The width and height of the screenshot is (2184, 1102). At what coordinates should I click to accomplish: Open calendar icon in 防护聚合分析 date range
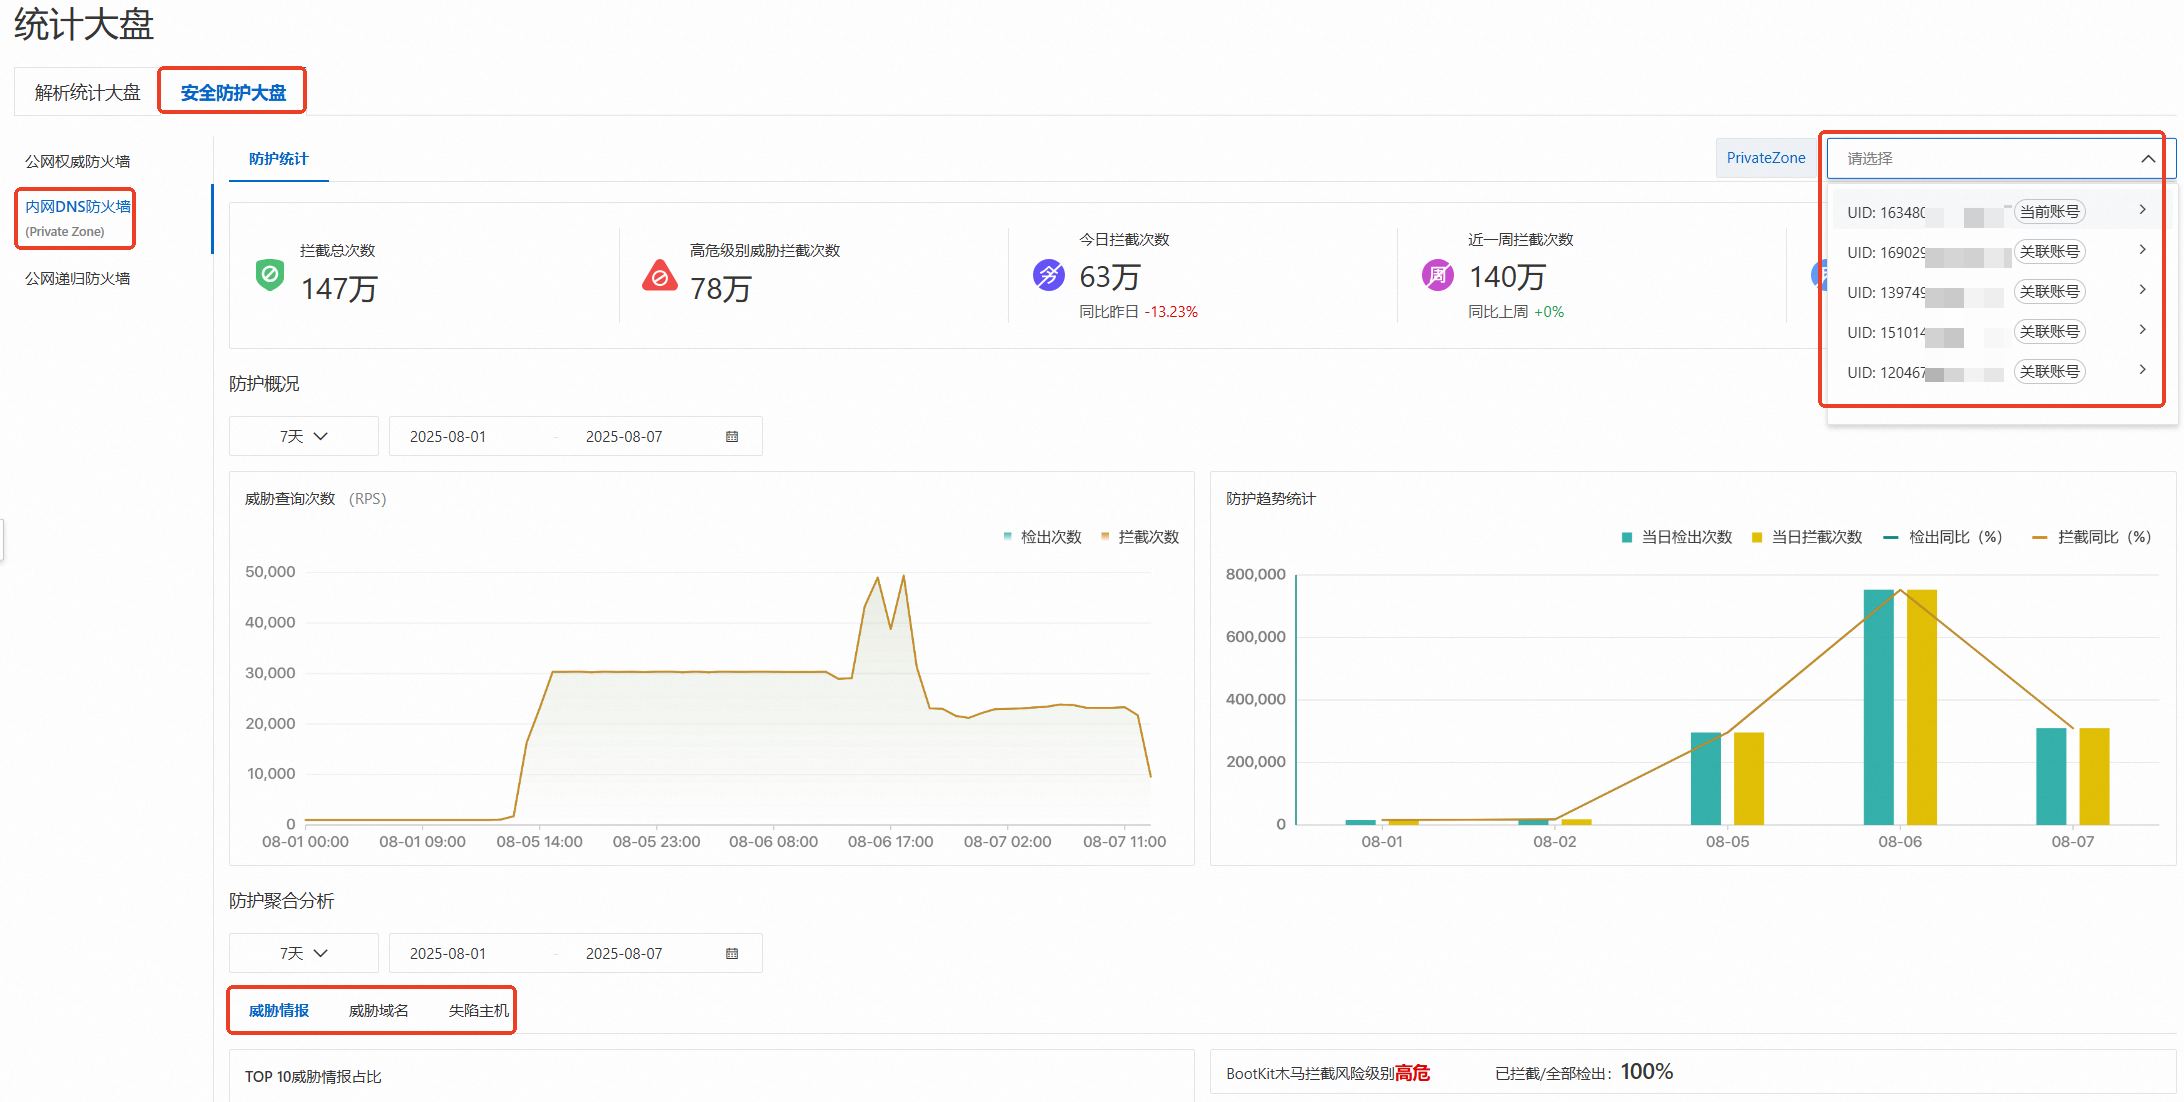click(732, 954)
